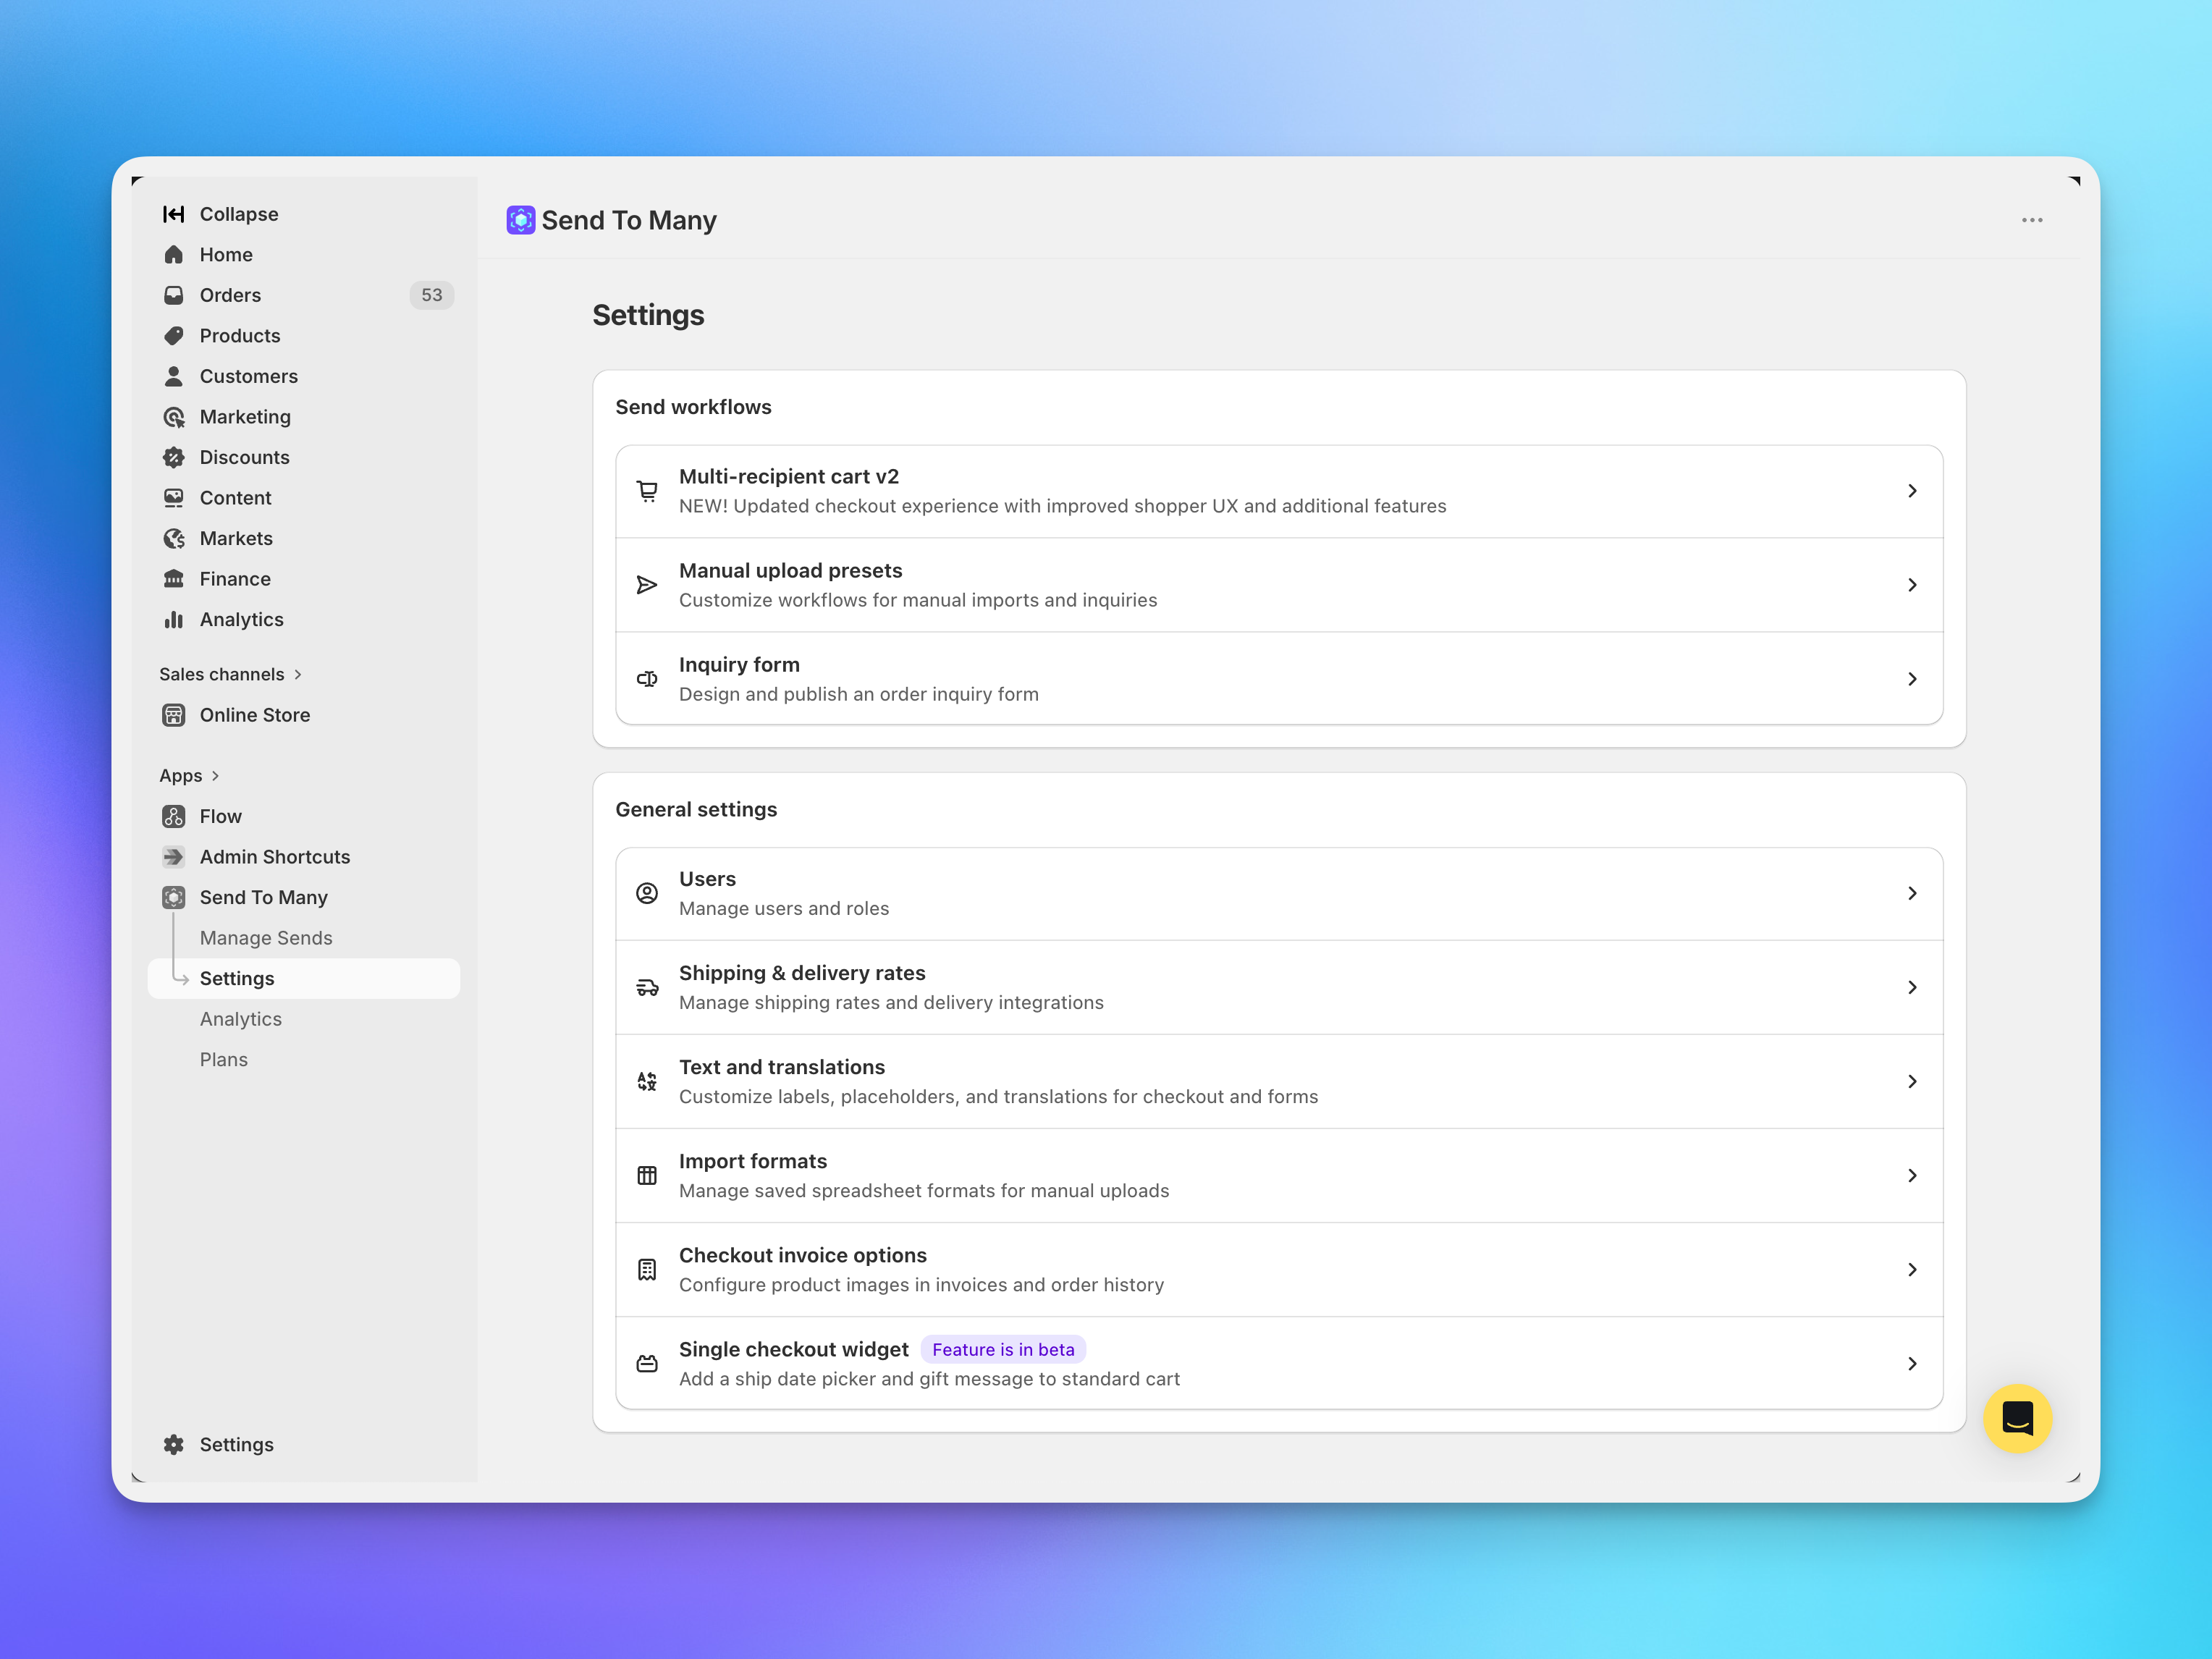This screenshot has width=2212, height=1659.
Task: Click the chevron on Inquiry form row
Action: click(1911, 679)
